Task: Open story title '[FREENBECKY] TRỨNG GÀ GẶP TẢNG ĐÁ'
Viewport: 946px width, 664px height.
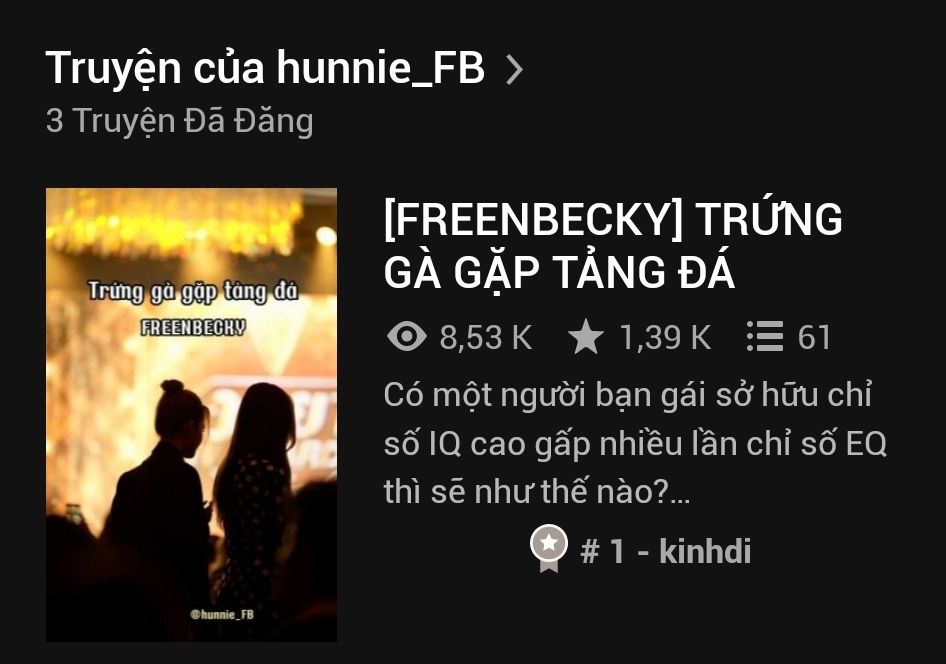Action: 612,245
